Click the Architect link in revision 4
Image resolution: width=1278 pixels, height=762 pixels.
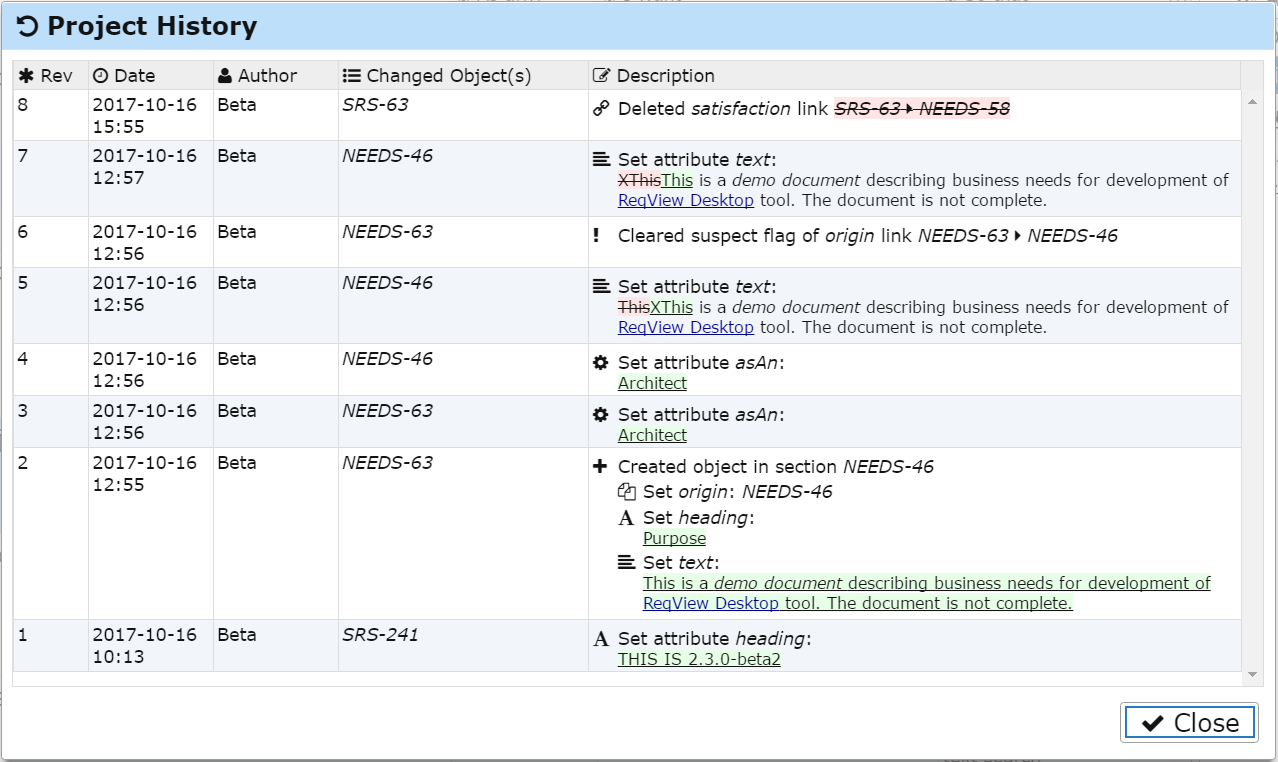pos(651,383)
